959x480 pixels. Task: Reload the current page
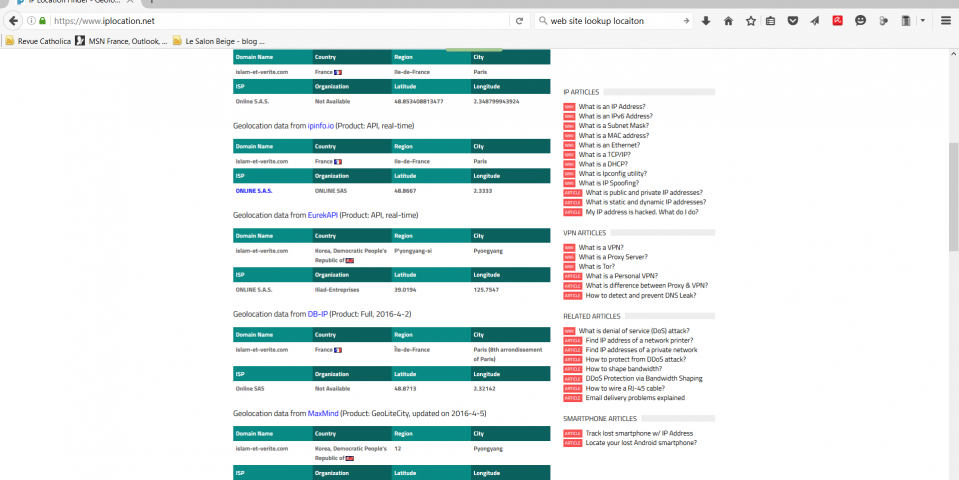coord(519,21)
